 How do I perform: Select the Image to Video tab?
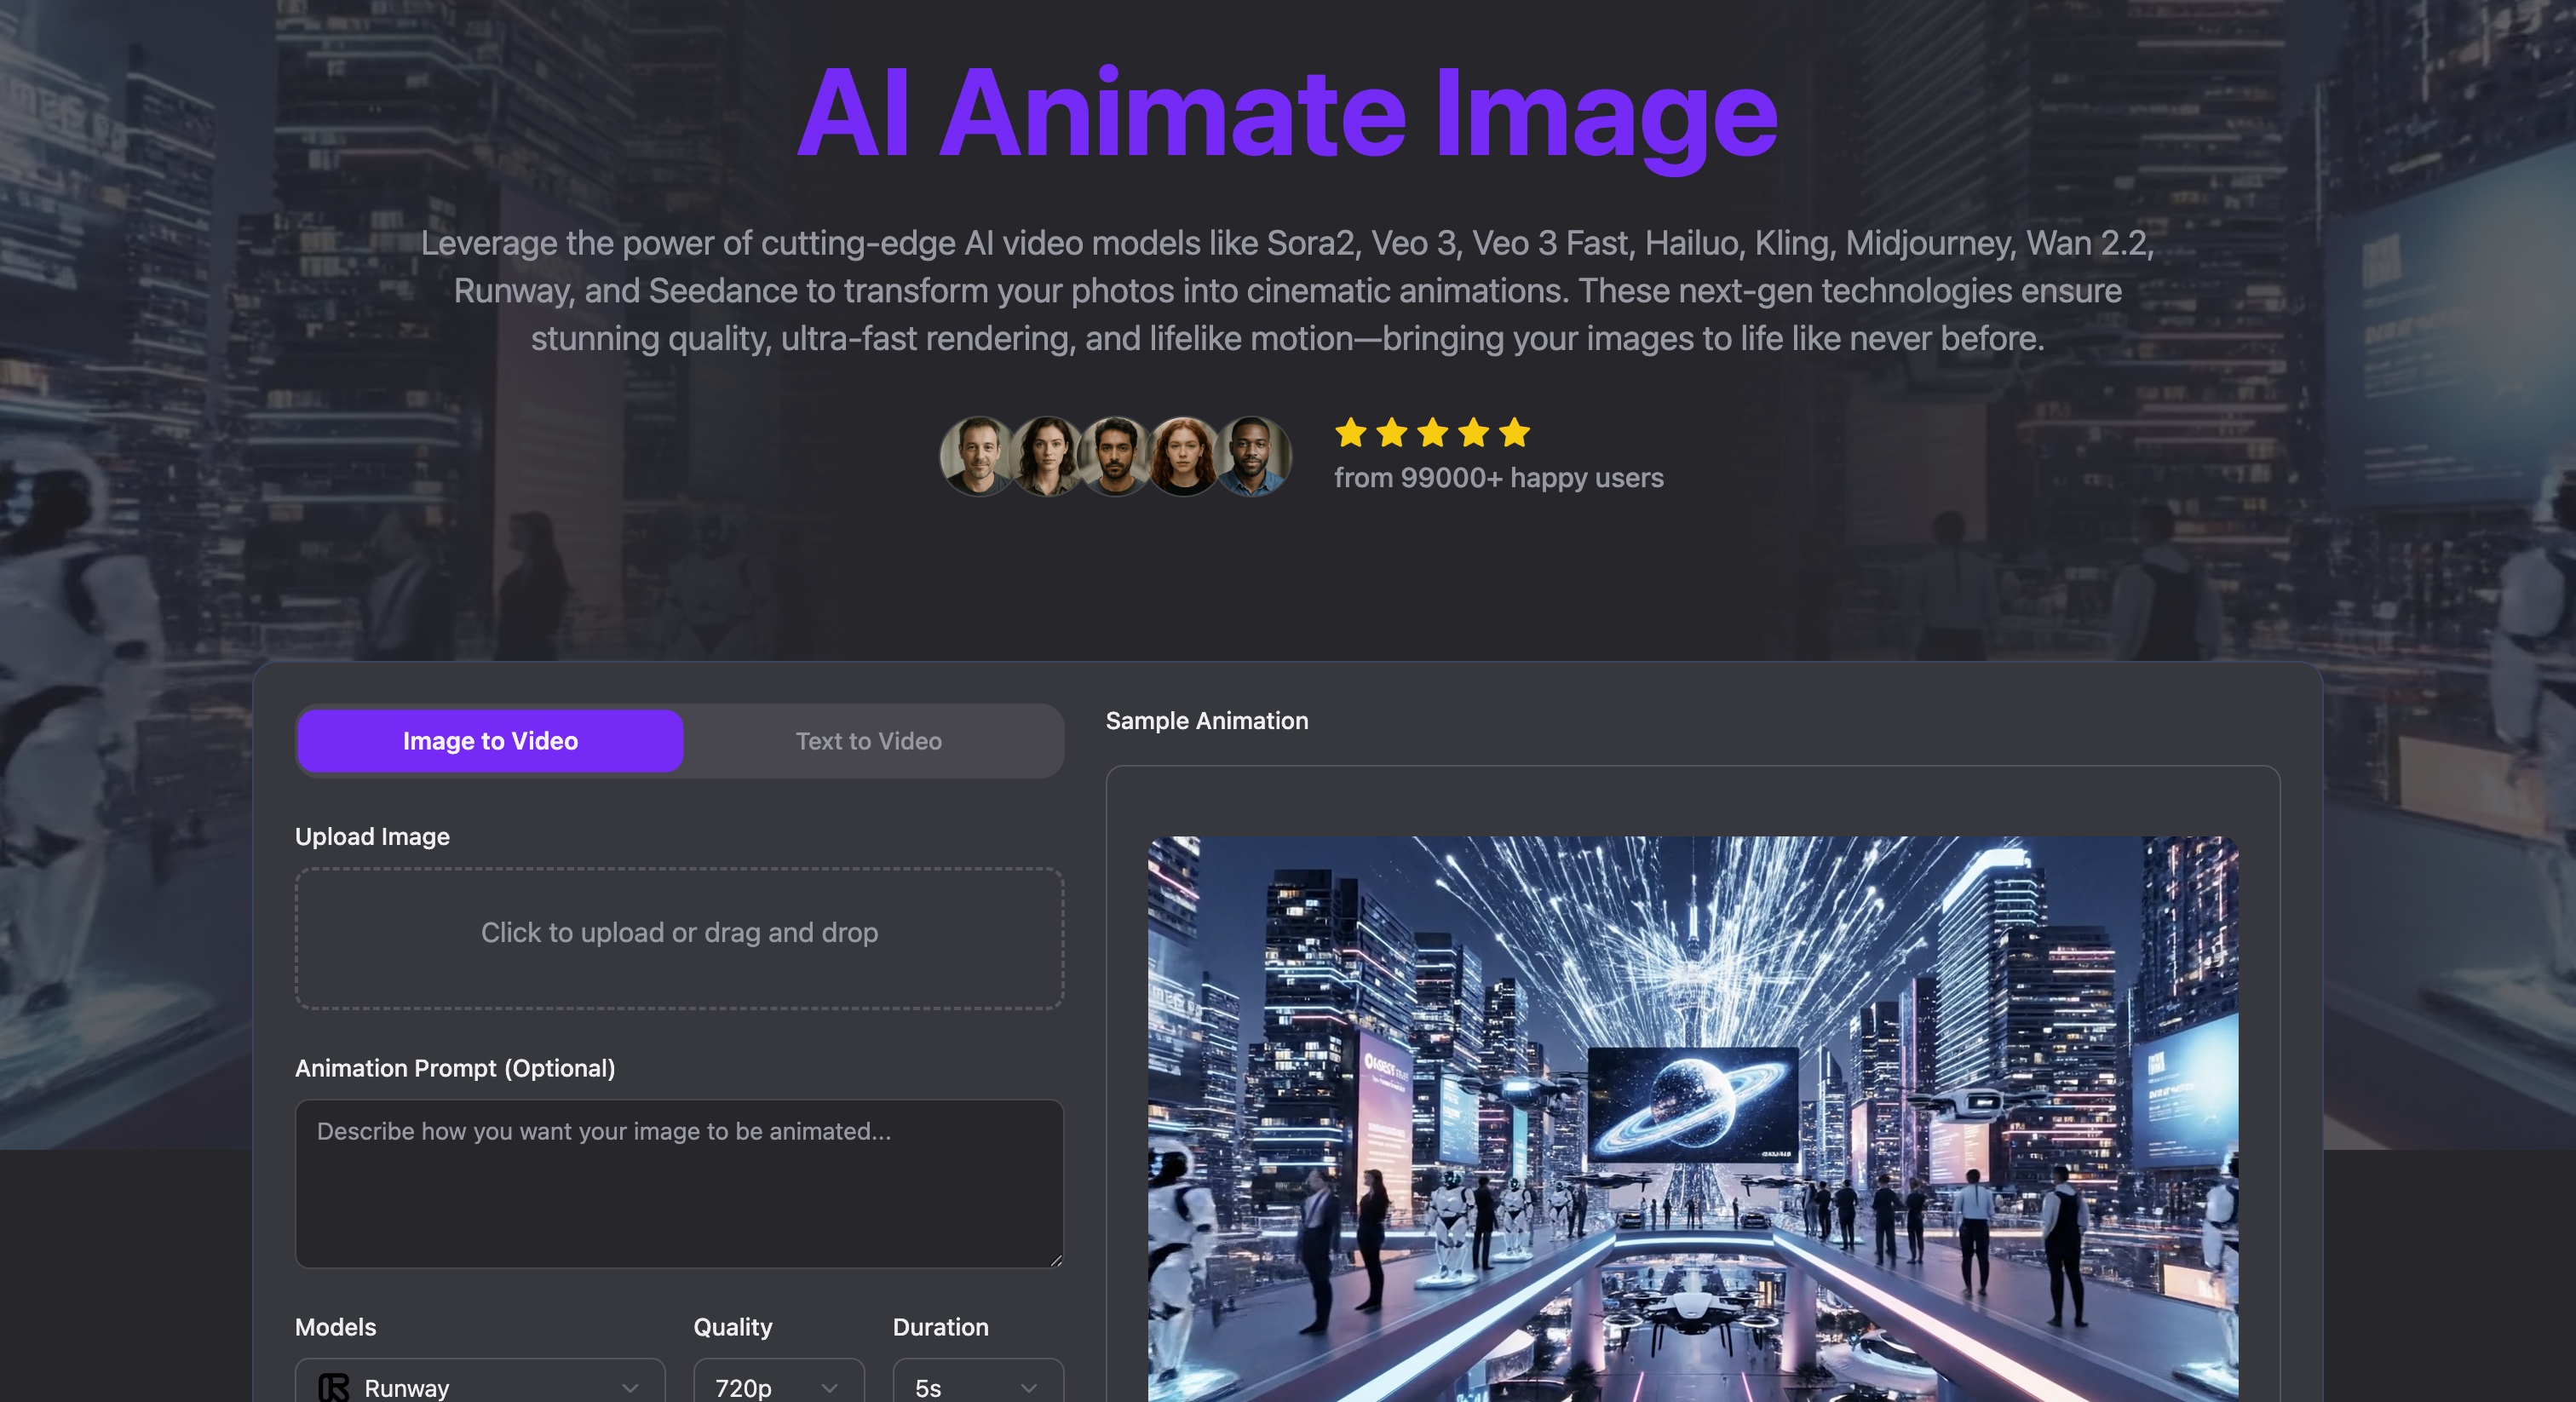click(489, 741)
